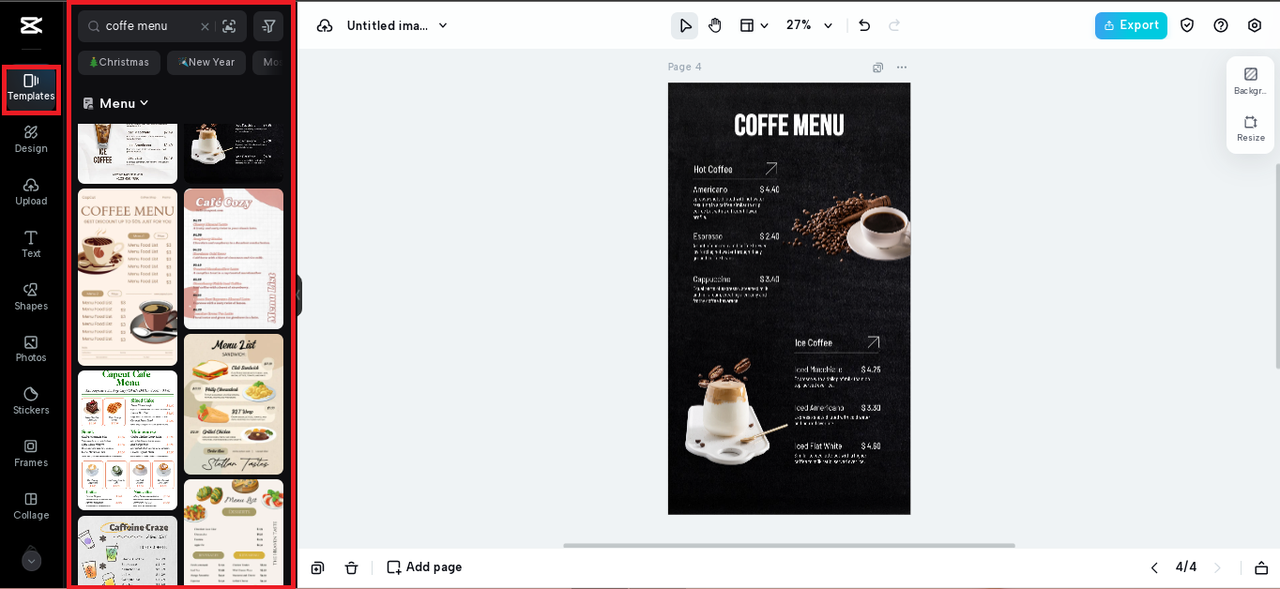Collapse the templates side panel handle
1280x589 pixels.
coord(298,295)
